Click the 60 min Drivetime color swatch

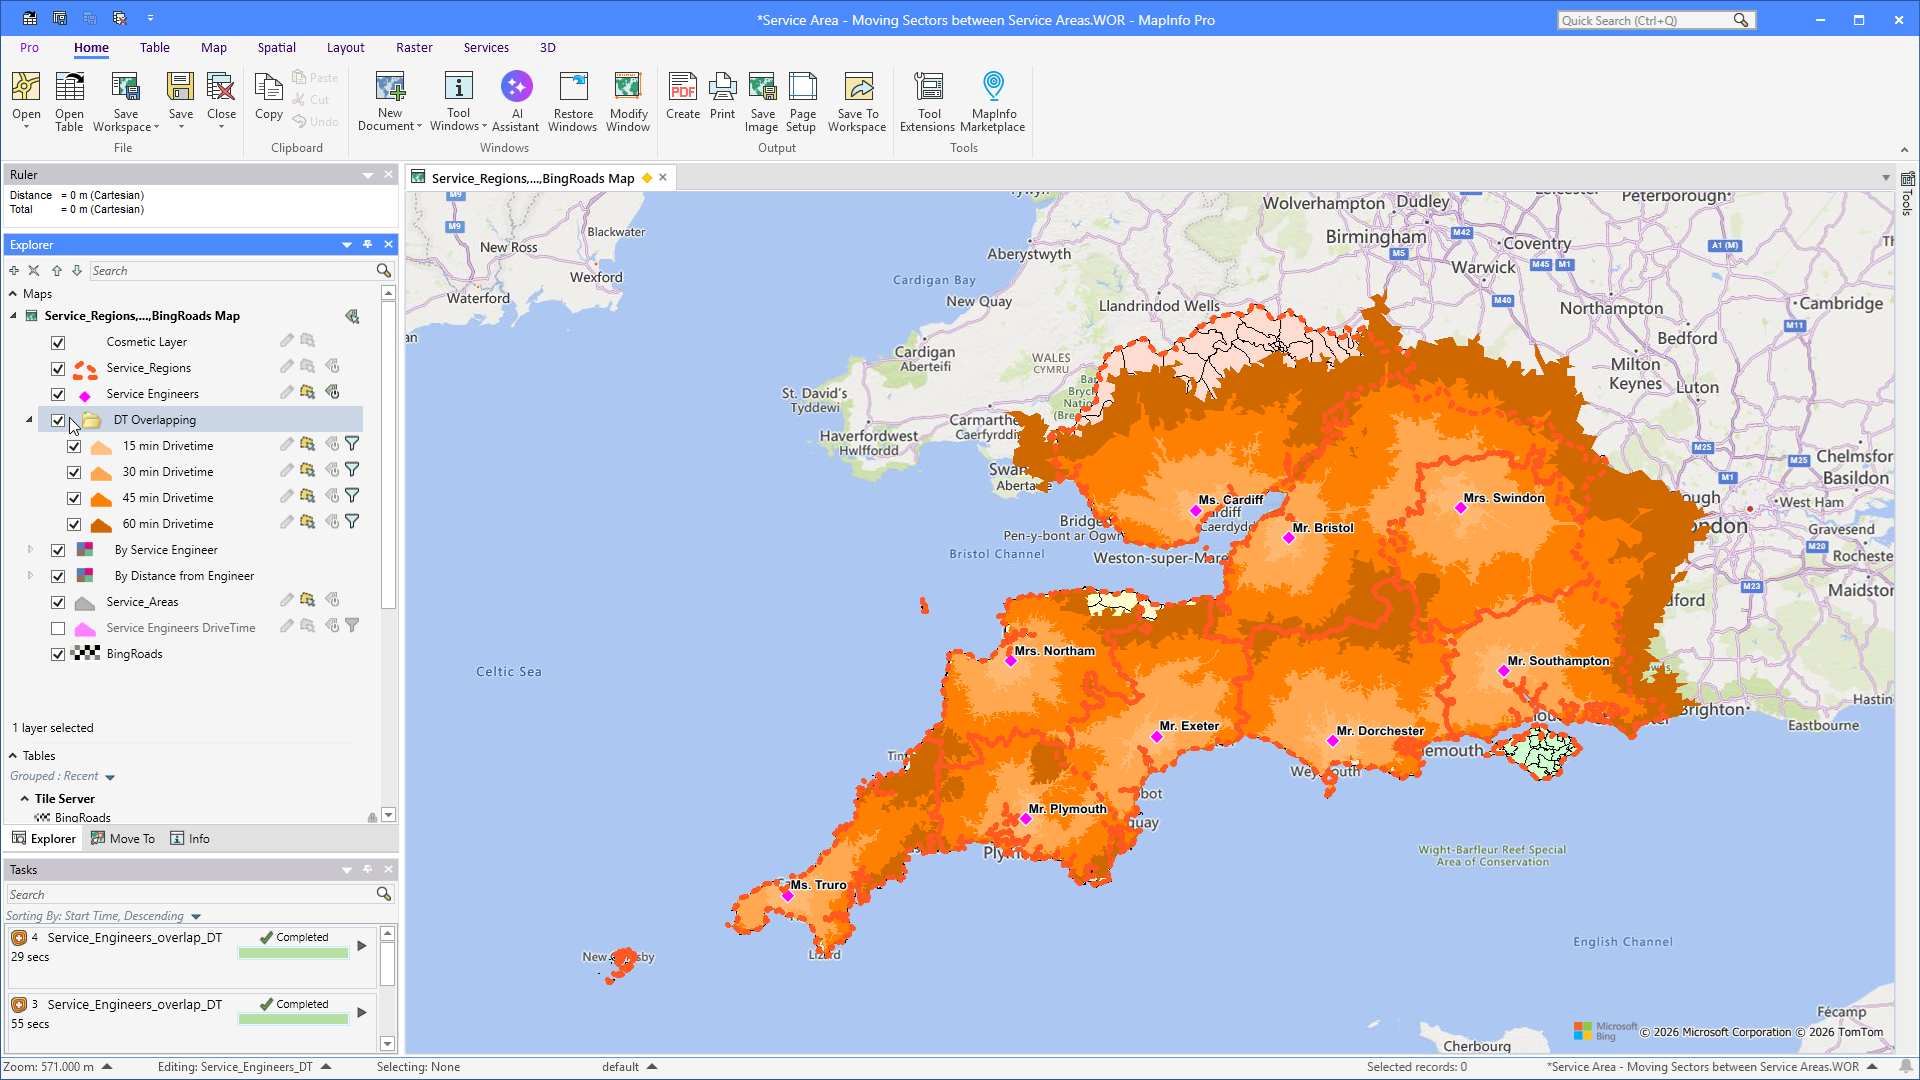(x=101, y=524)
